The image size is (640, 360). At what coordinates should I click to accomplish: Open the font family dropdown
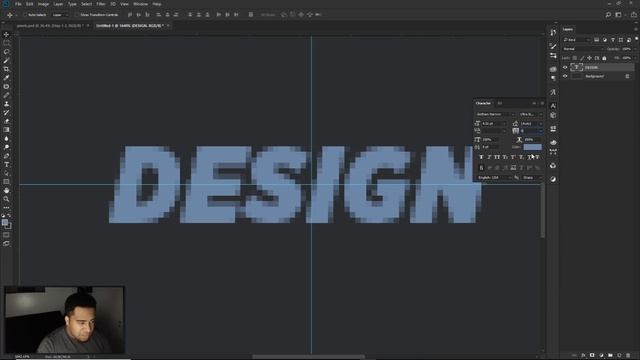496,114
